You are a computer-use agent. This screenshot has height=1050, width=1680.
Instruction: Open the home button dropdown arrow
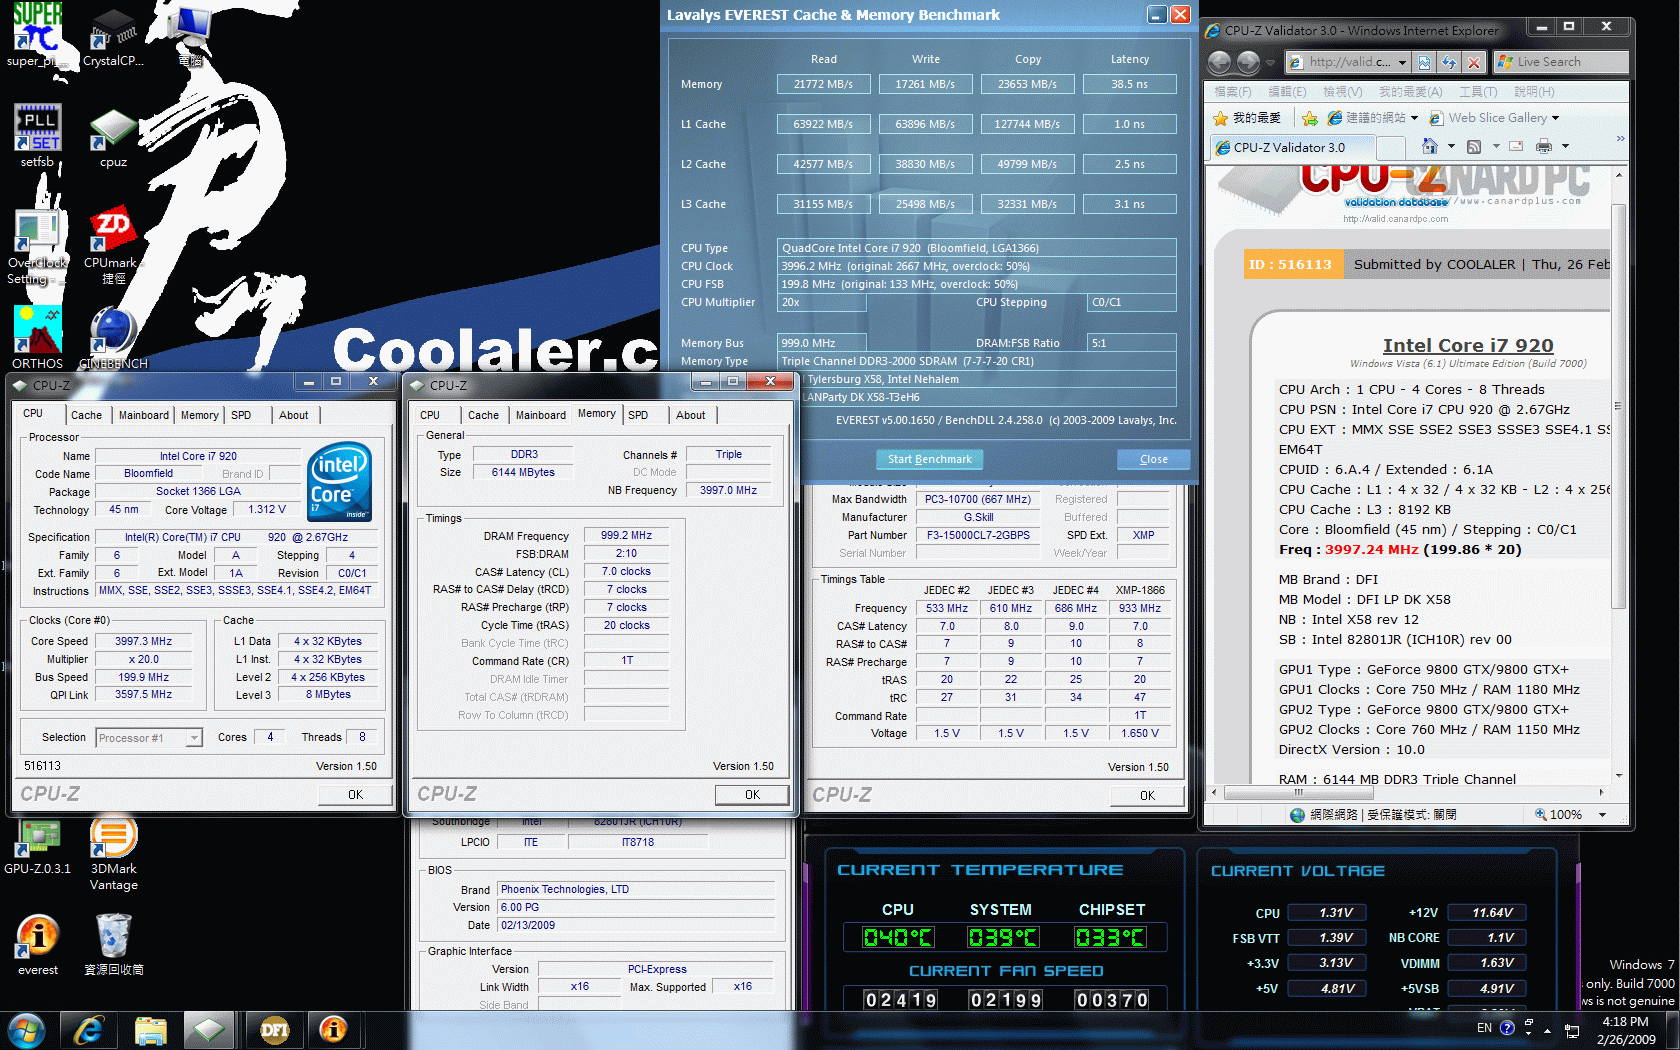1450,147
